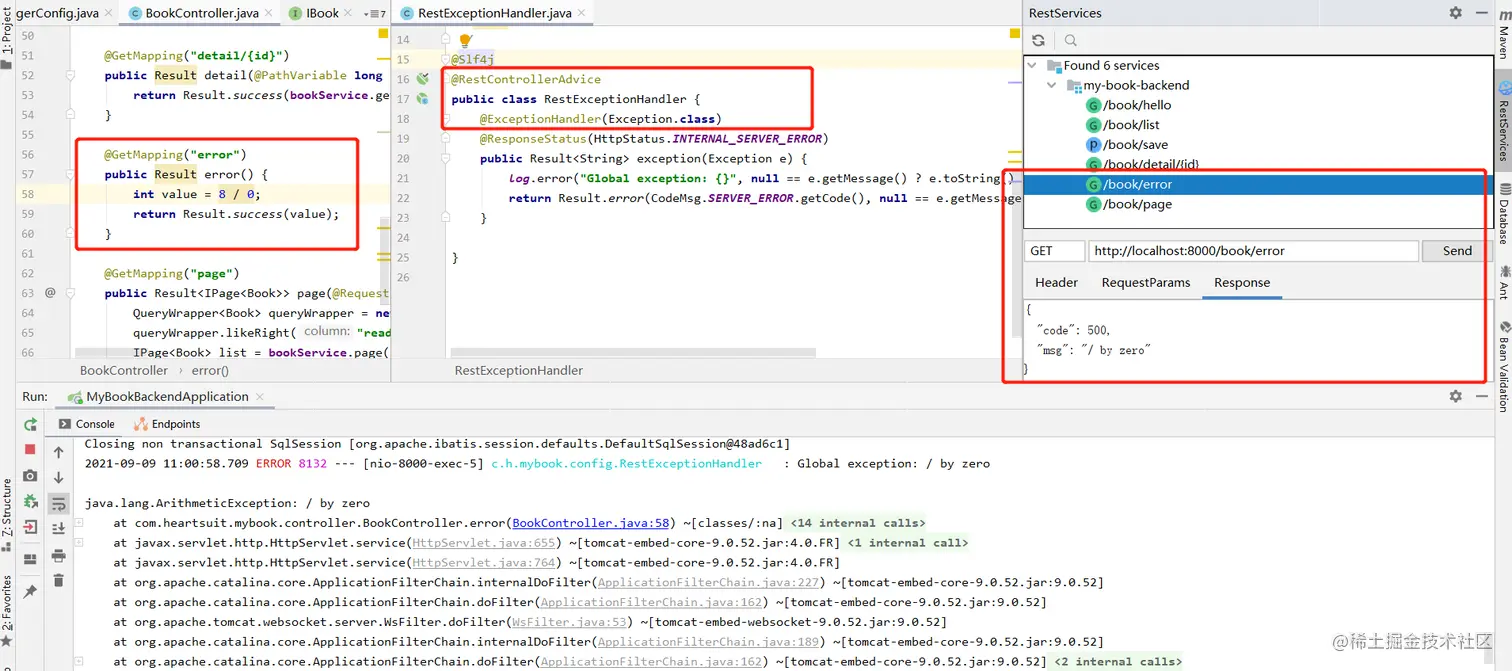Image resolution: width=1512 pixels, height=671 pixels.
Task: Take a thread dump with the camera icon
Action: [x=30, y=476]
